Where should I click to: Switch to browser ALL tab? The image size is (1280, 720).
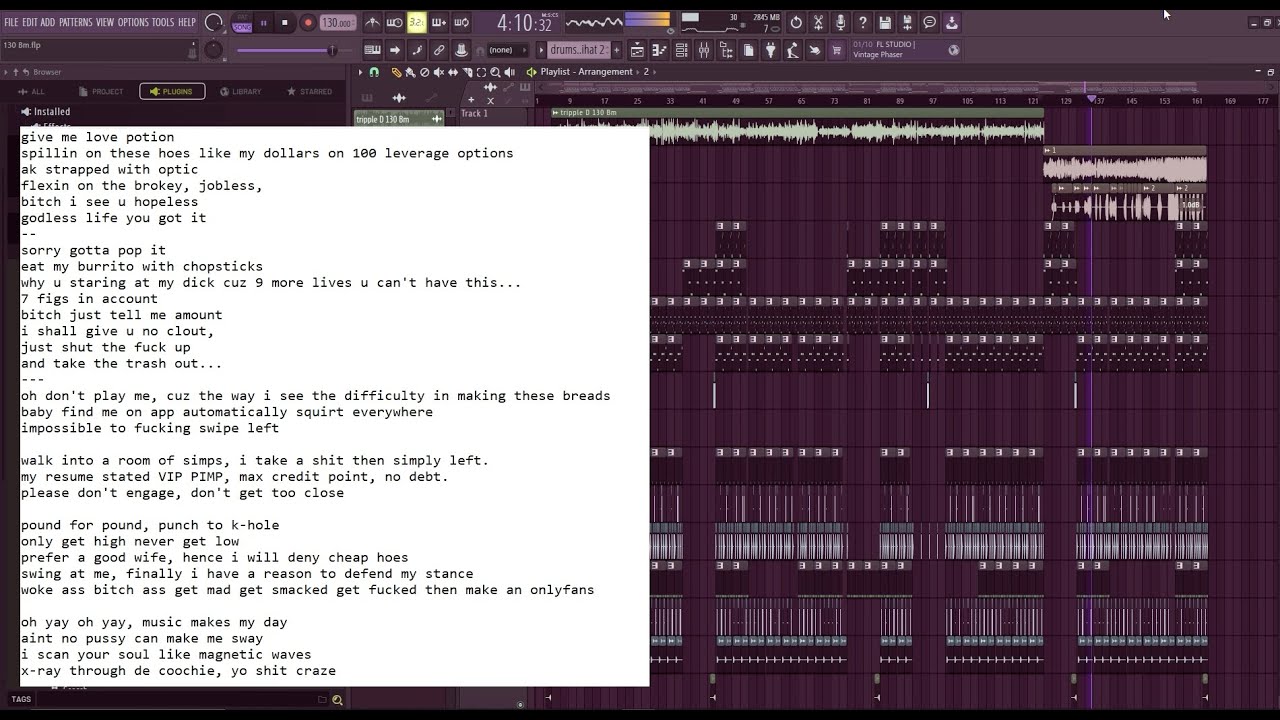pyautogui.click(x=33, y=91)
